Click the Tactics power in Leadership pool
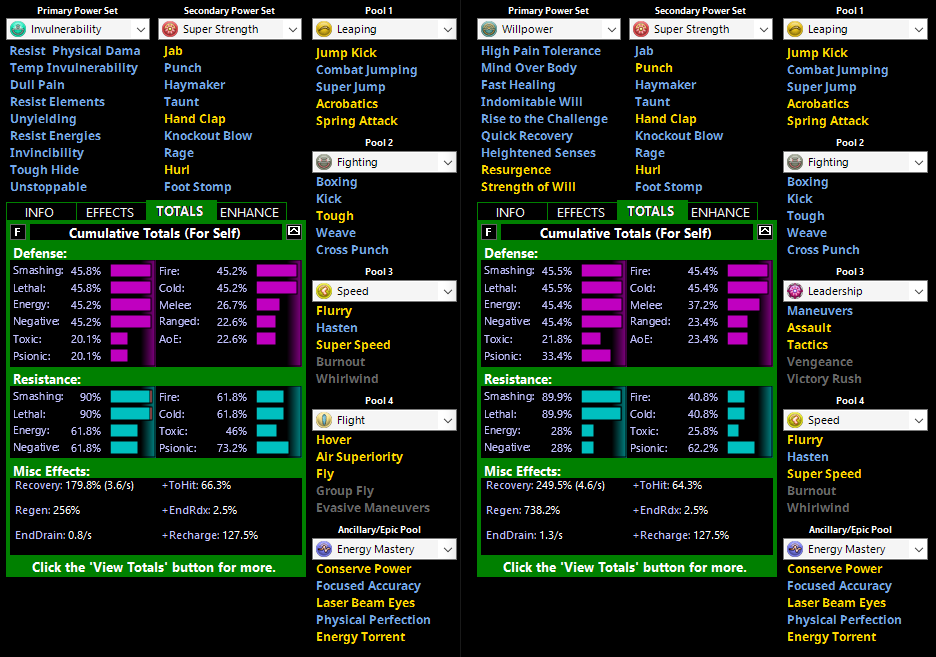Viewport: 936px width, 657px height. (x=807, y=345)
